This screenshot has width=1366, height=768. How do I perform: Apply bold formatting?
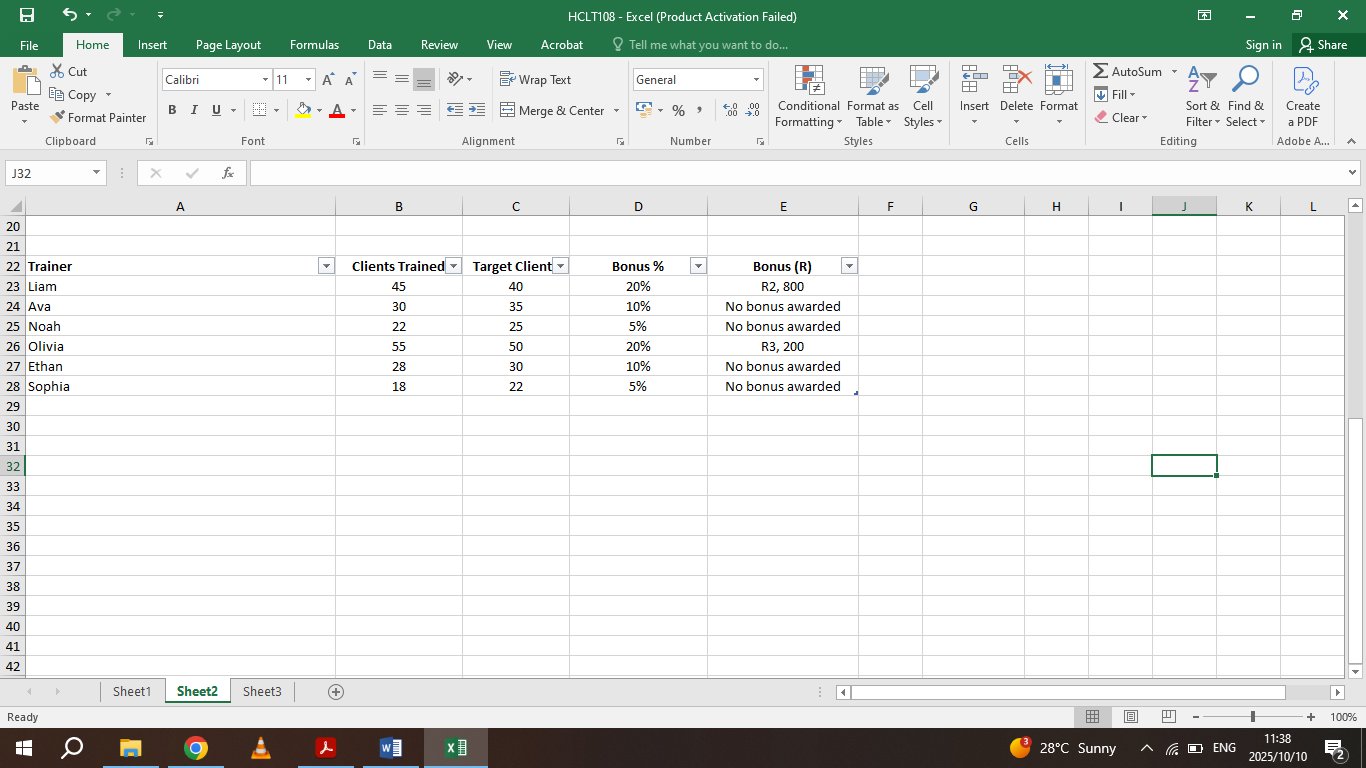[171, 110]
